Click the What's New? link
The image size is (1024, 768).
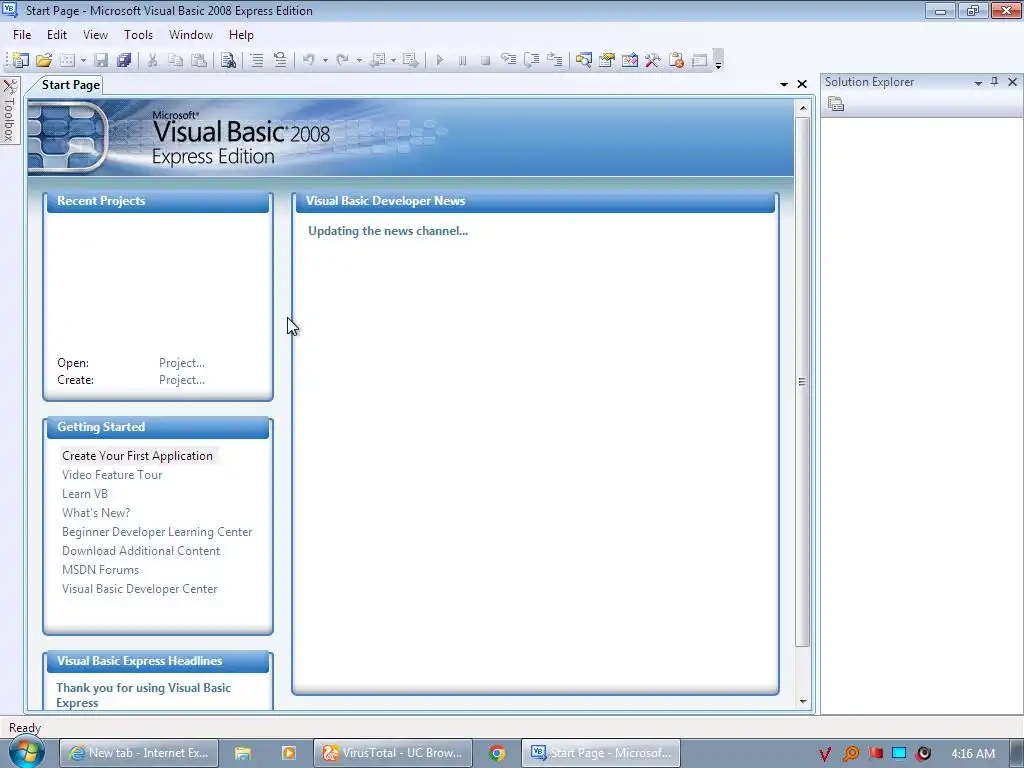pos(96,513)
